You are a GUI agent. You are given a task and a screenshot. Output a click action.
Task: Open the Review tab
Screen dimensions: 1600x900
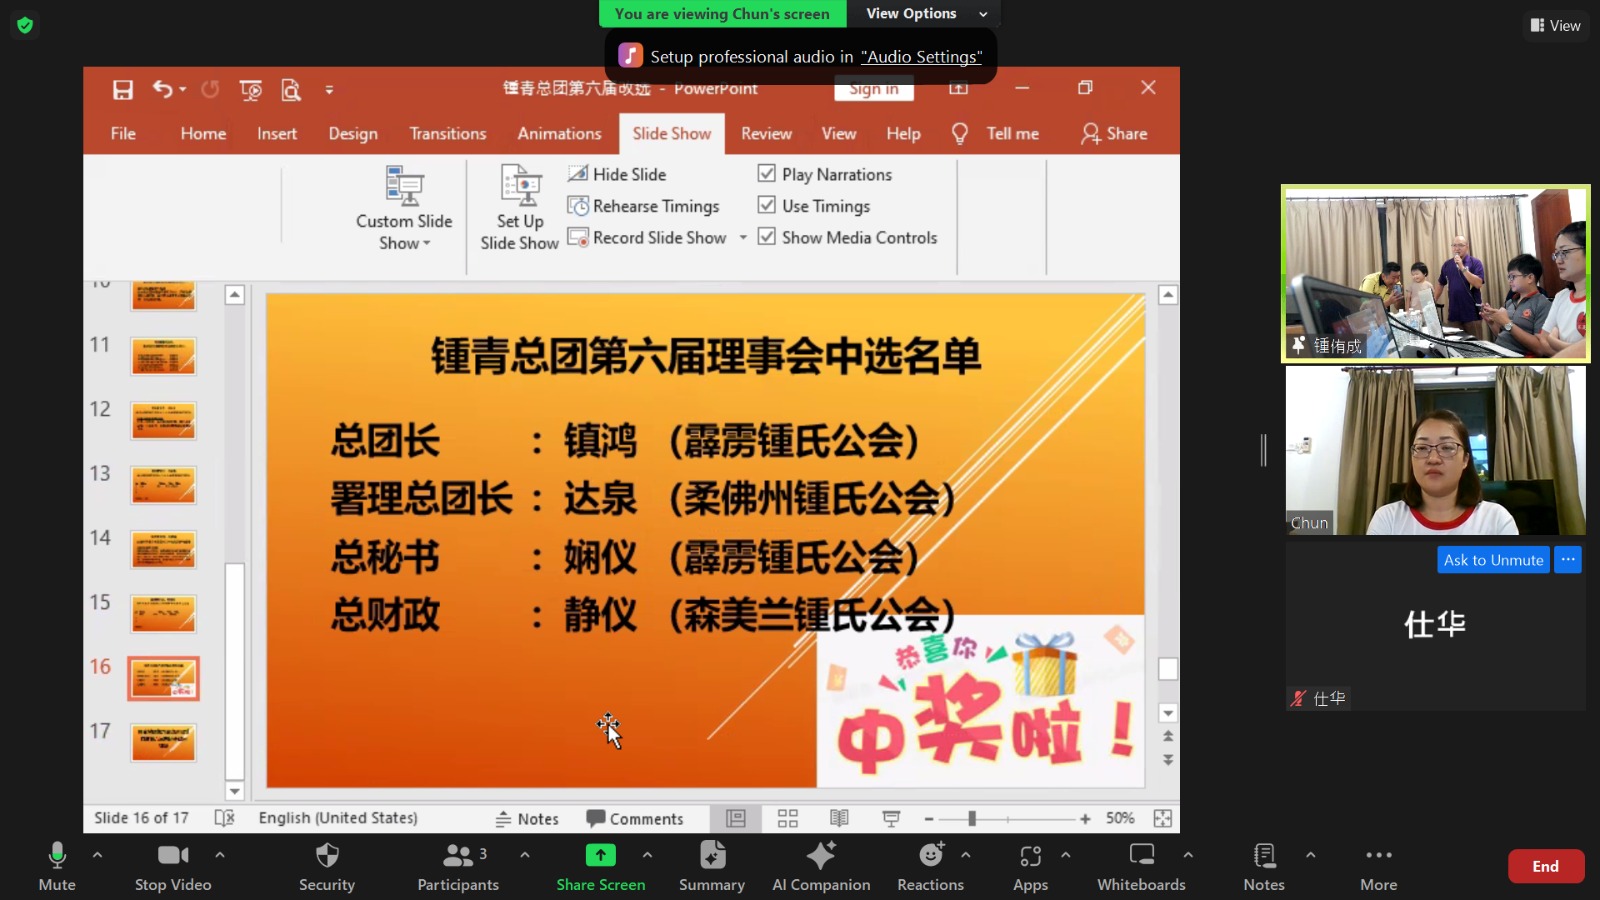tap(766, 133)
